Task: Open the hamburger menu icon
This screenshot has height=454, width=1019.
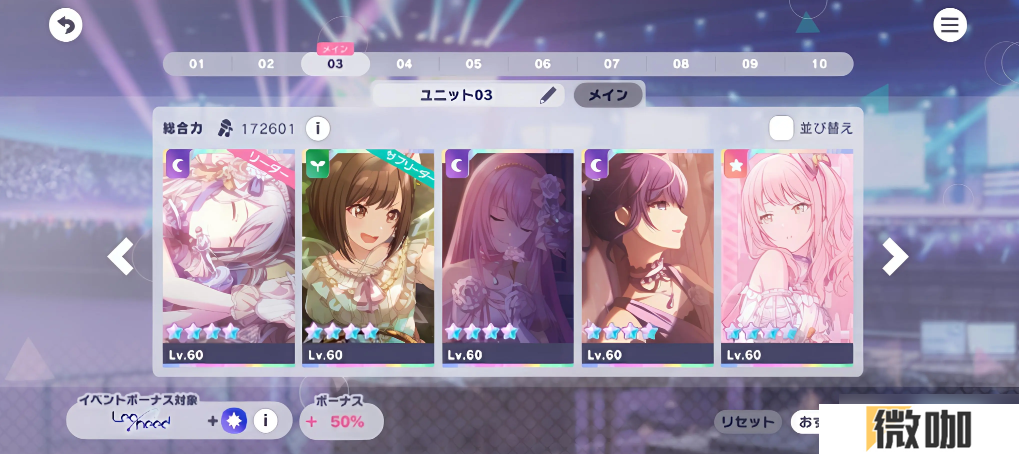Action: coord(949,25)
